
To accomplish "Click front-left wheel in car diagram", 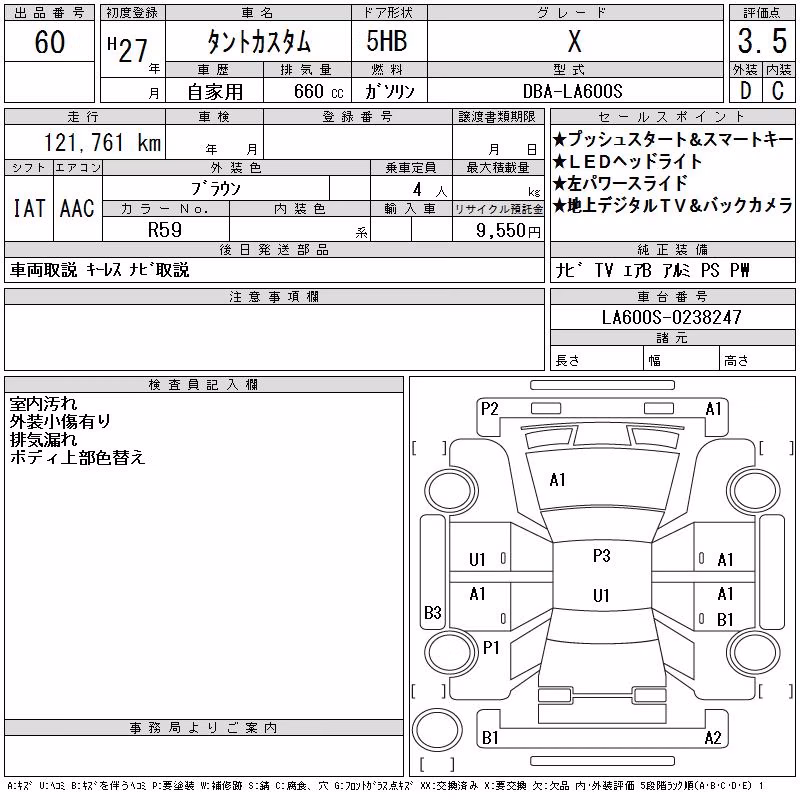I will tap(451, 492).
